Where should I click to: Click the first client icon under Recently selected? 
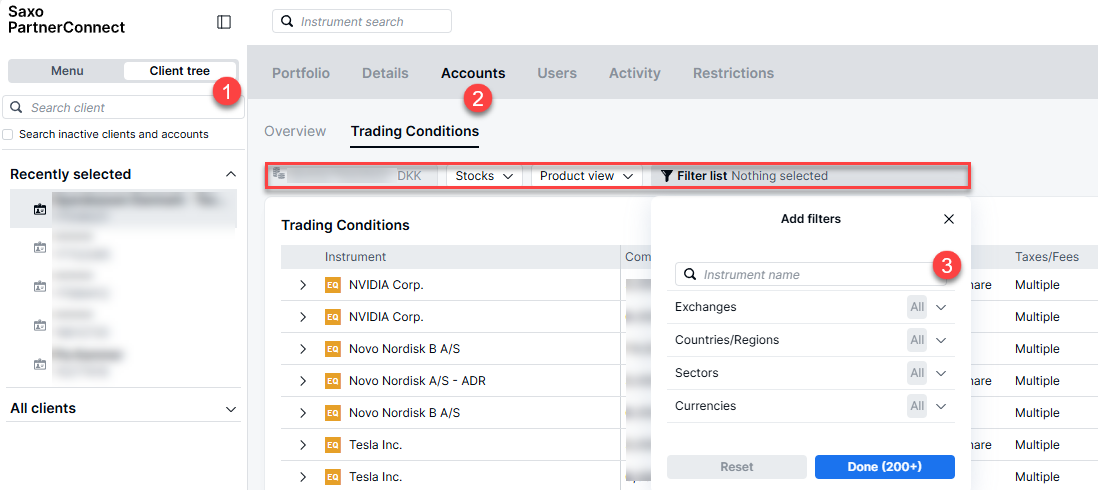pyautogui.click(x=40, y=209)
